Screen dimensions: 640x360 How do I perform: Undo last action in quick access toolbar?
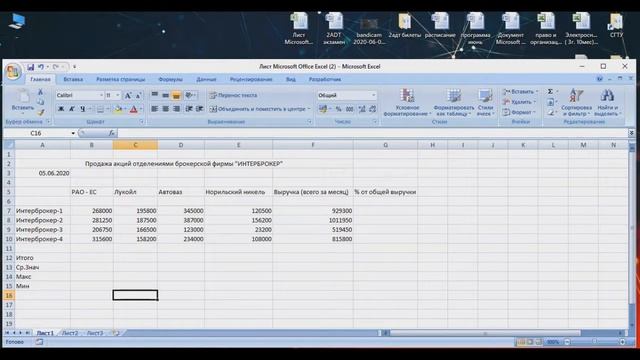pos(41,67)
